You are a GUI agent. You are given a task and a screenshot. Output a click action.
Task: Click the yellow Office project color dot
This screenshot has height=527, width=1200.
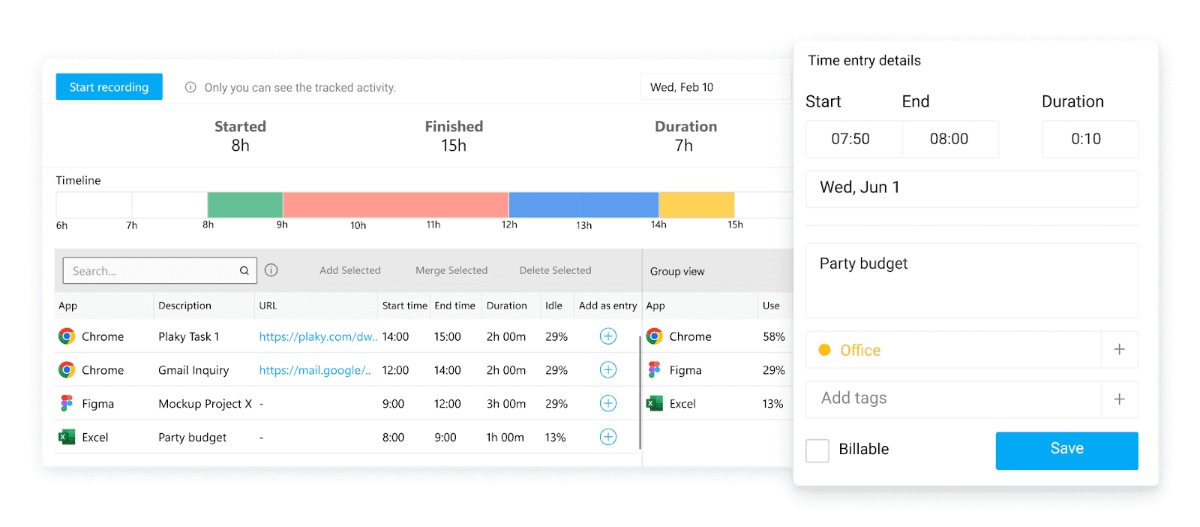tap(825, 350)
